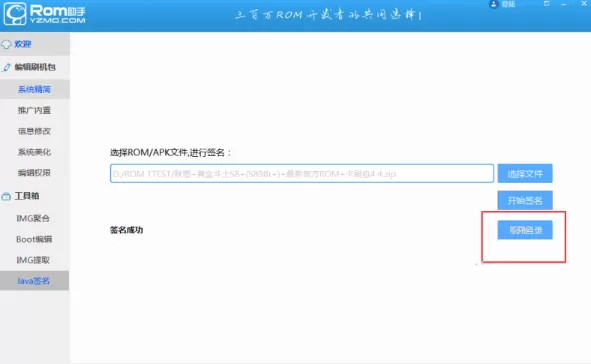Click the title-bar slogan about ROM developers
The width and height of the screenshot is (591, 364).
click(328, 15)
